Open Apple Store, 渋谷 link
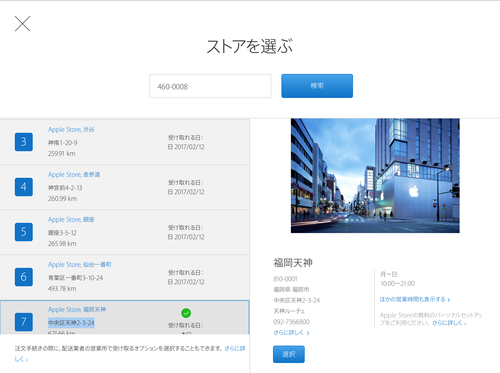This screenshot has height=373, width=500. 71,129
